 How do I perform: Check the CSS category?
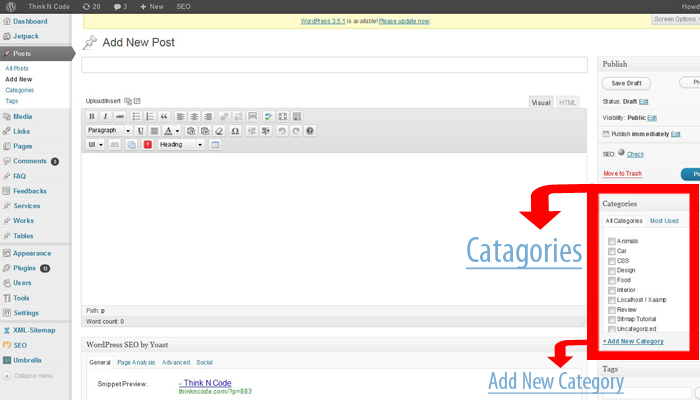click(612, 261)
